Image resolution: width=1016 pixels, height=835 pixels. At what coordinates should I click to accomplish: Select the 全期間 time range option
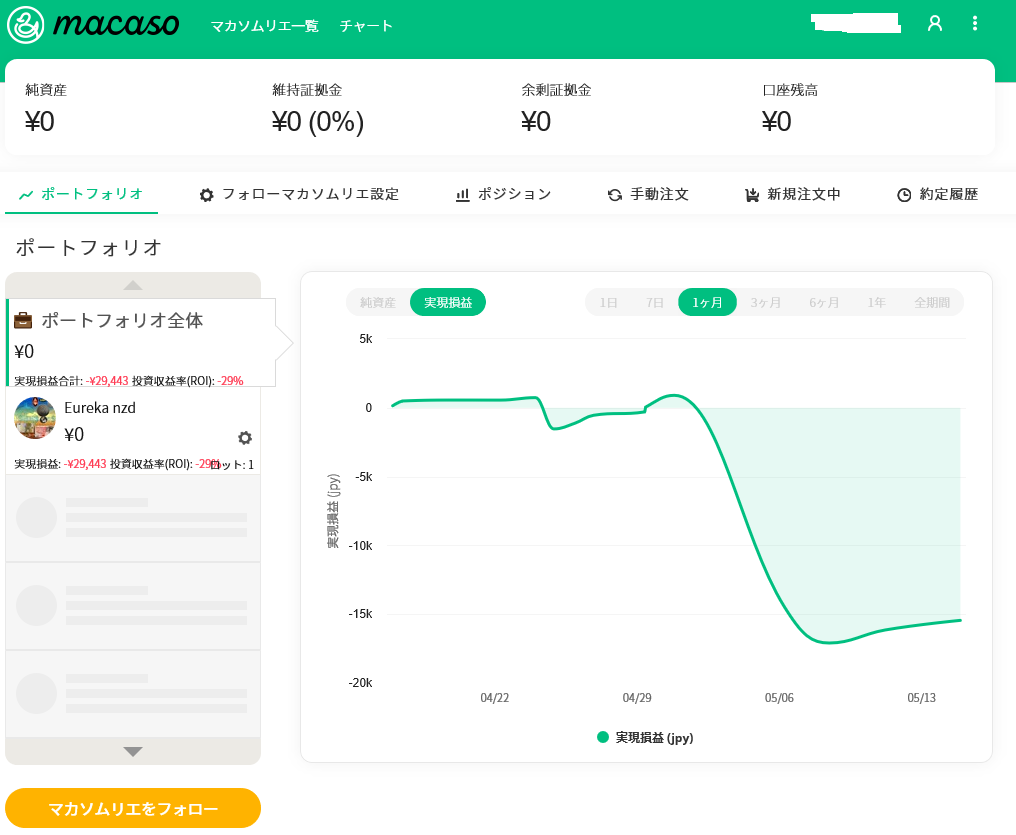point(932,302)
